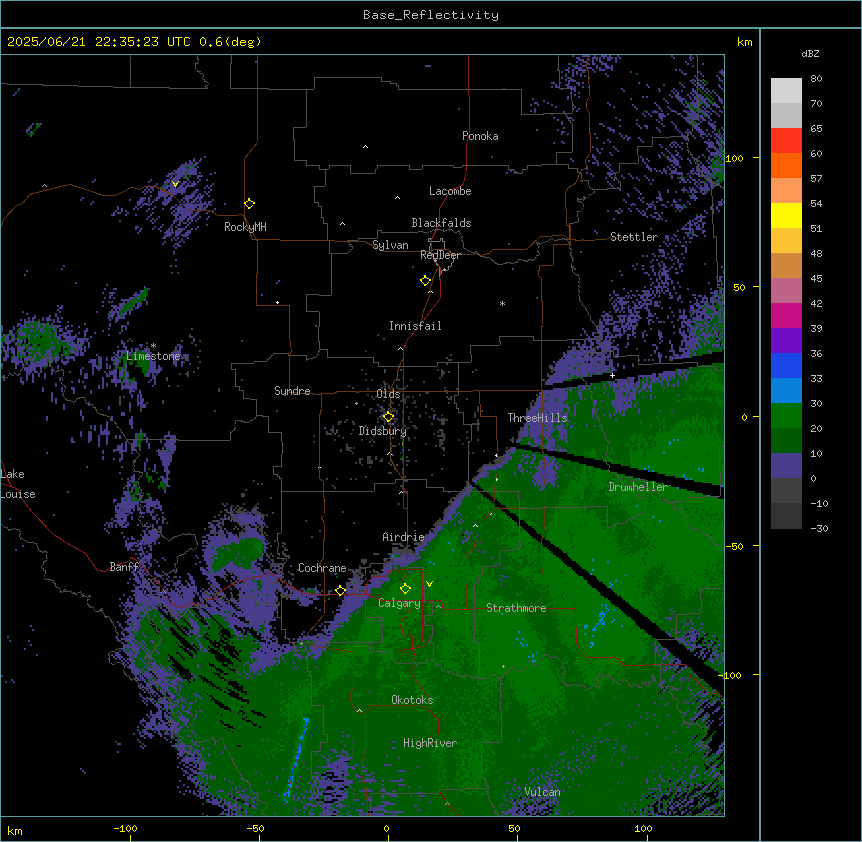Select the Drumheller label
The image size is (862, 842).
tap(638, 487)
